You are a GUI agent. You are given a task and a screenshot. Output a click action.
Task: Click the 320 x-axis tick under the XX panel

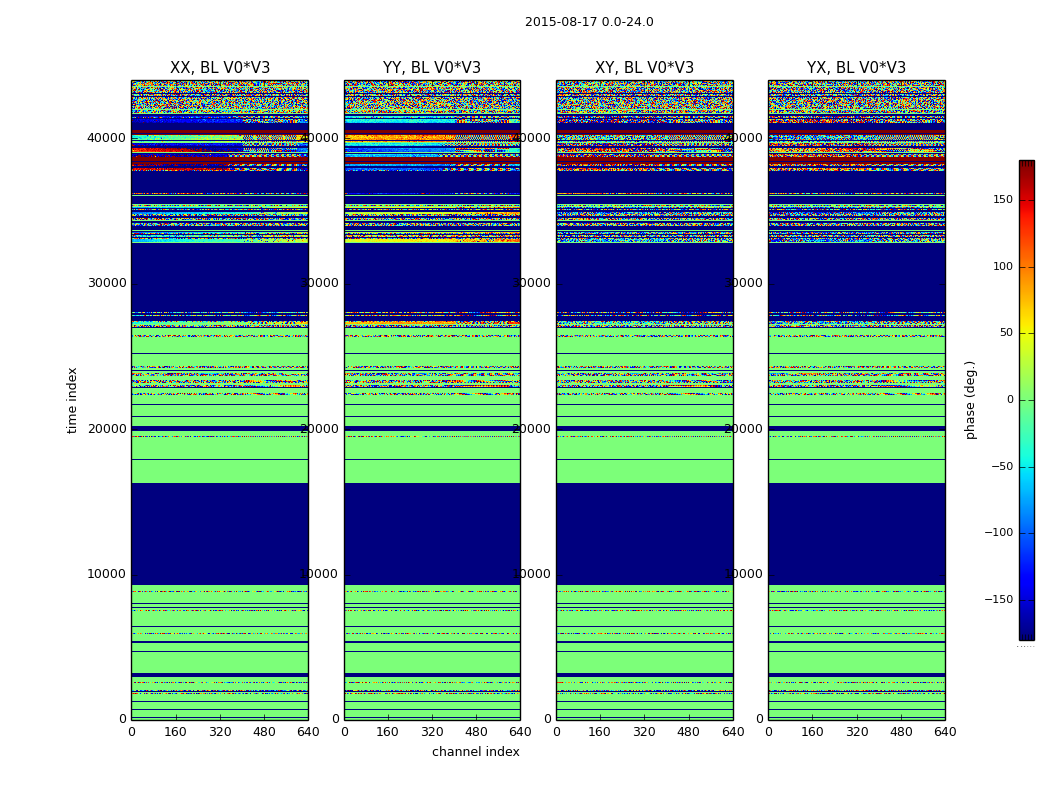click(220, 732)
